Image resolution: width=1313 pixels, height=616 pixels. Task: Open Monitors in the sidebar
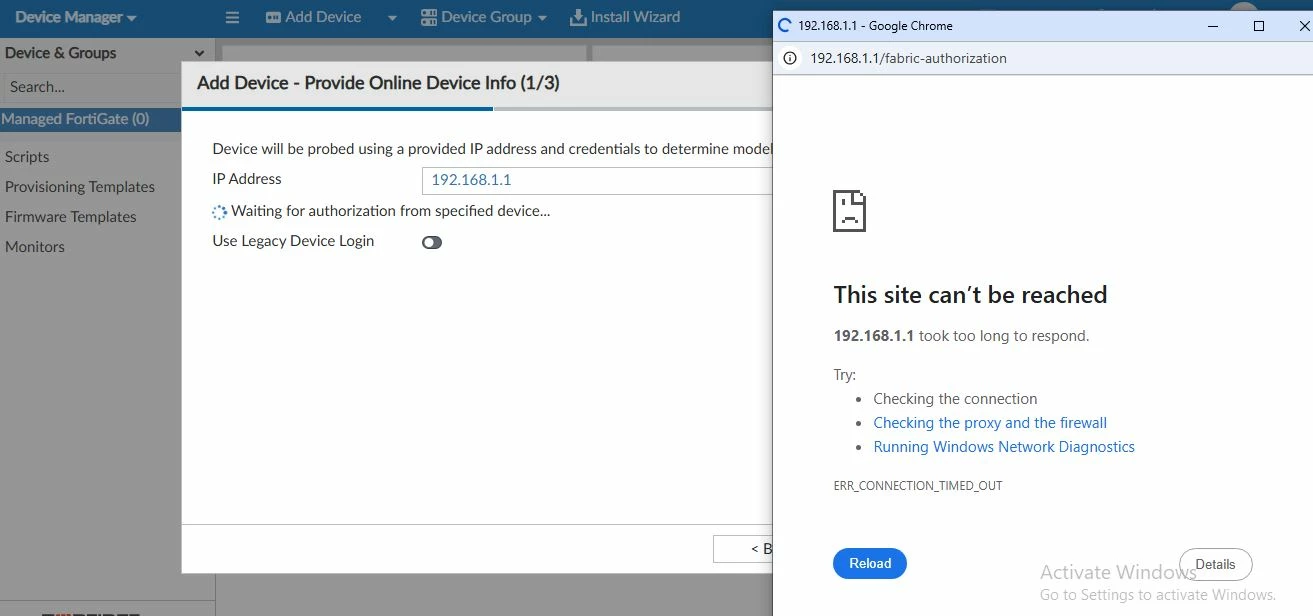point(35,247)
